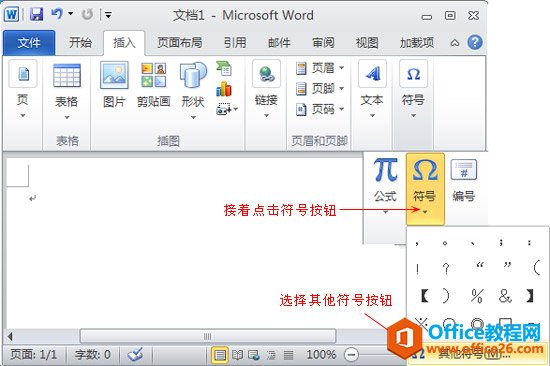This screenshot has width=550, height=366.
Task: Switch to the 审阅 tab
Action: point(323,43)
